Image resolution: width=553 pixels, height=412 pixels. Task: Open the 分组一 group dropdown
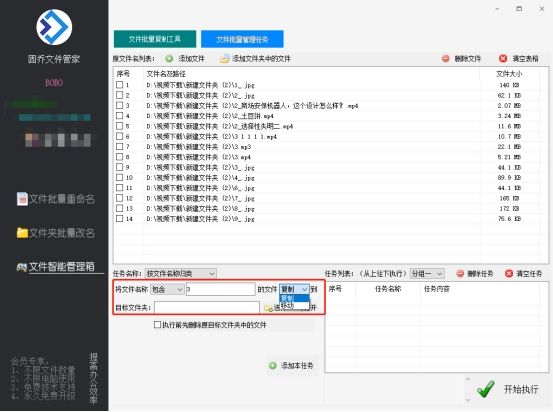pos(427,273)
